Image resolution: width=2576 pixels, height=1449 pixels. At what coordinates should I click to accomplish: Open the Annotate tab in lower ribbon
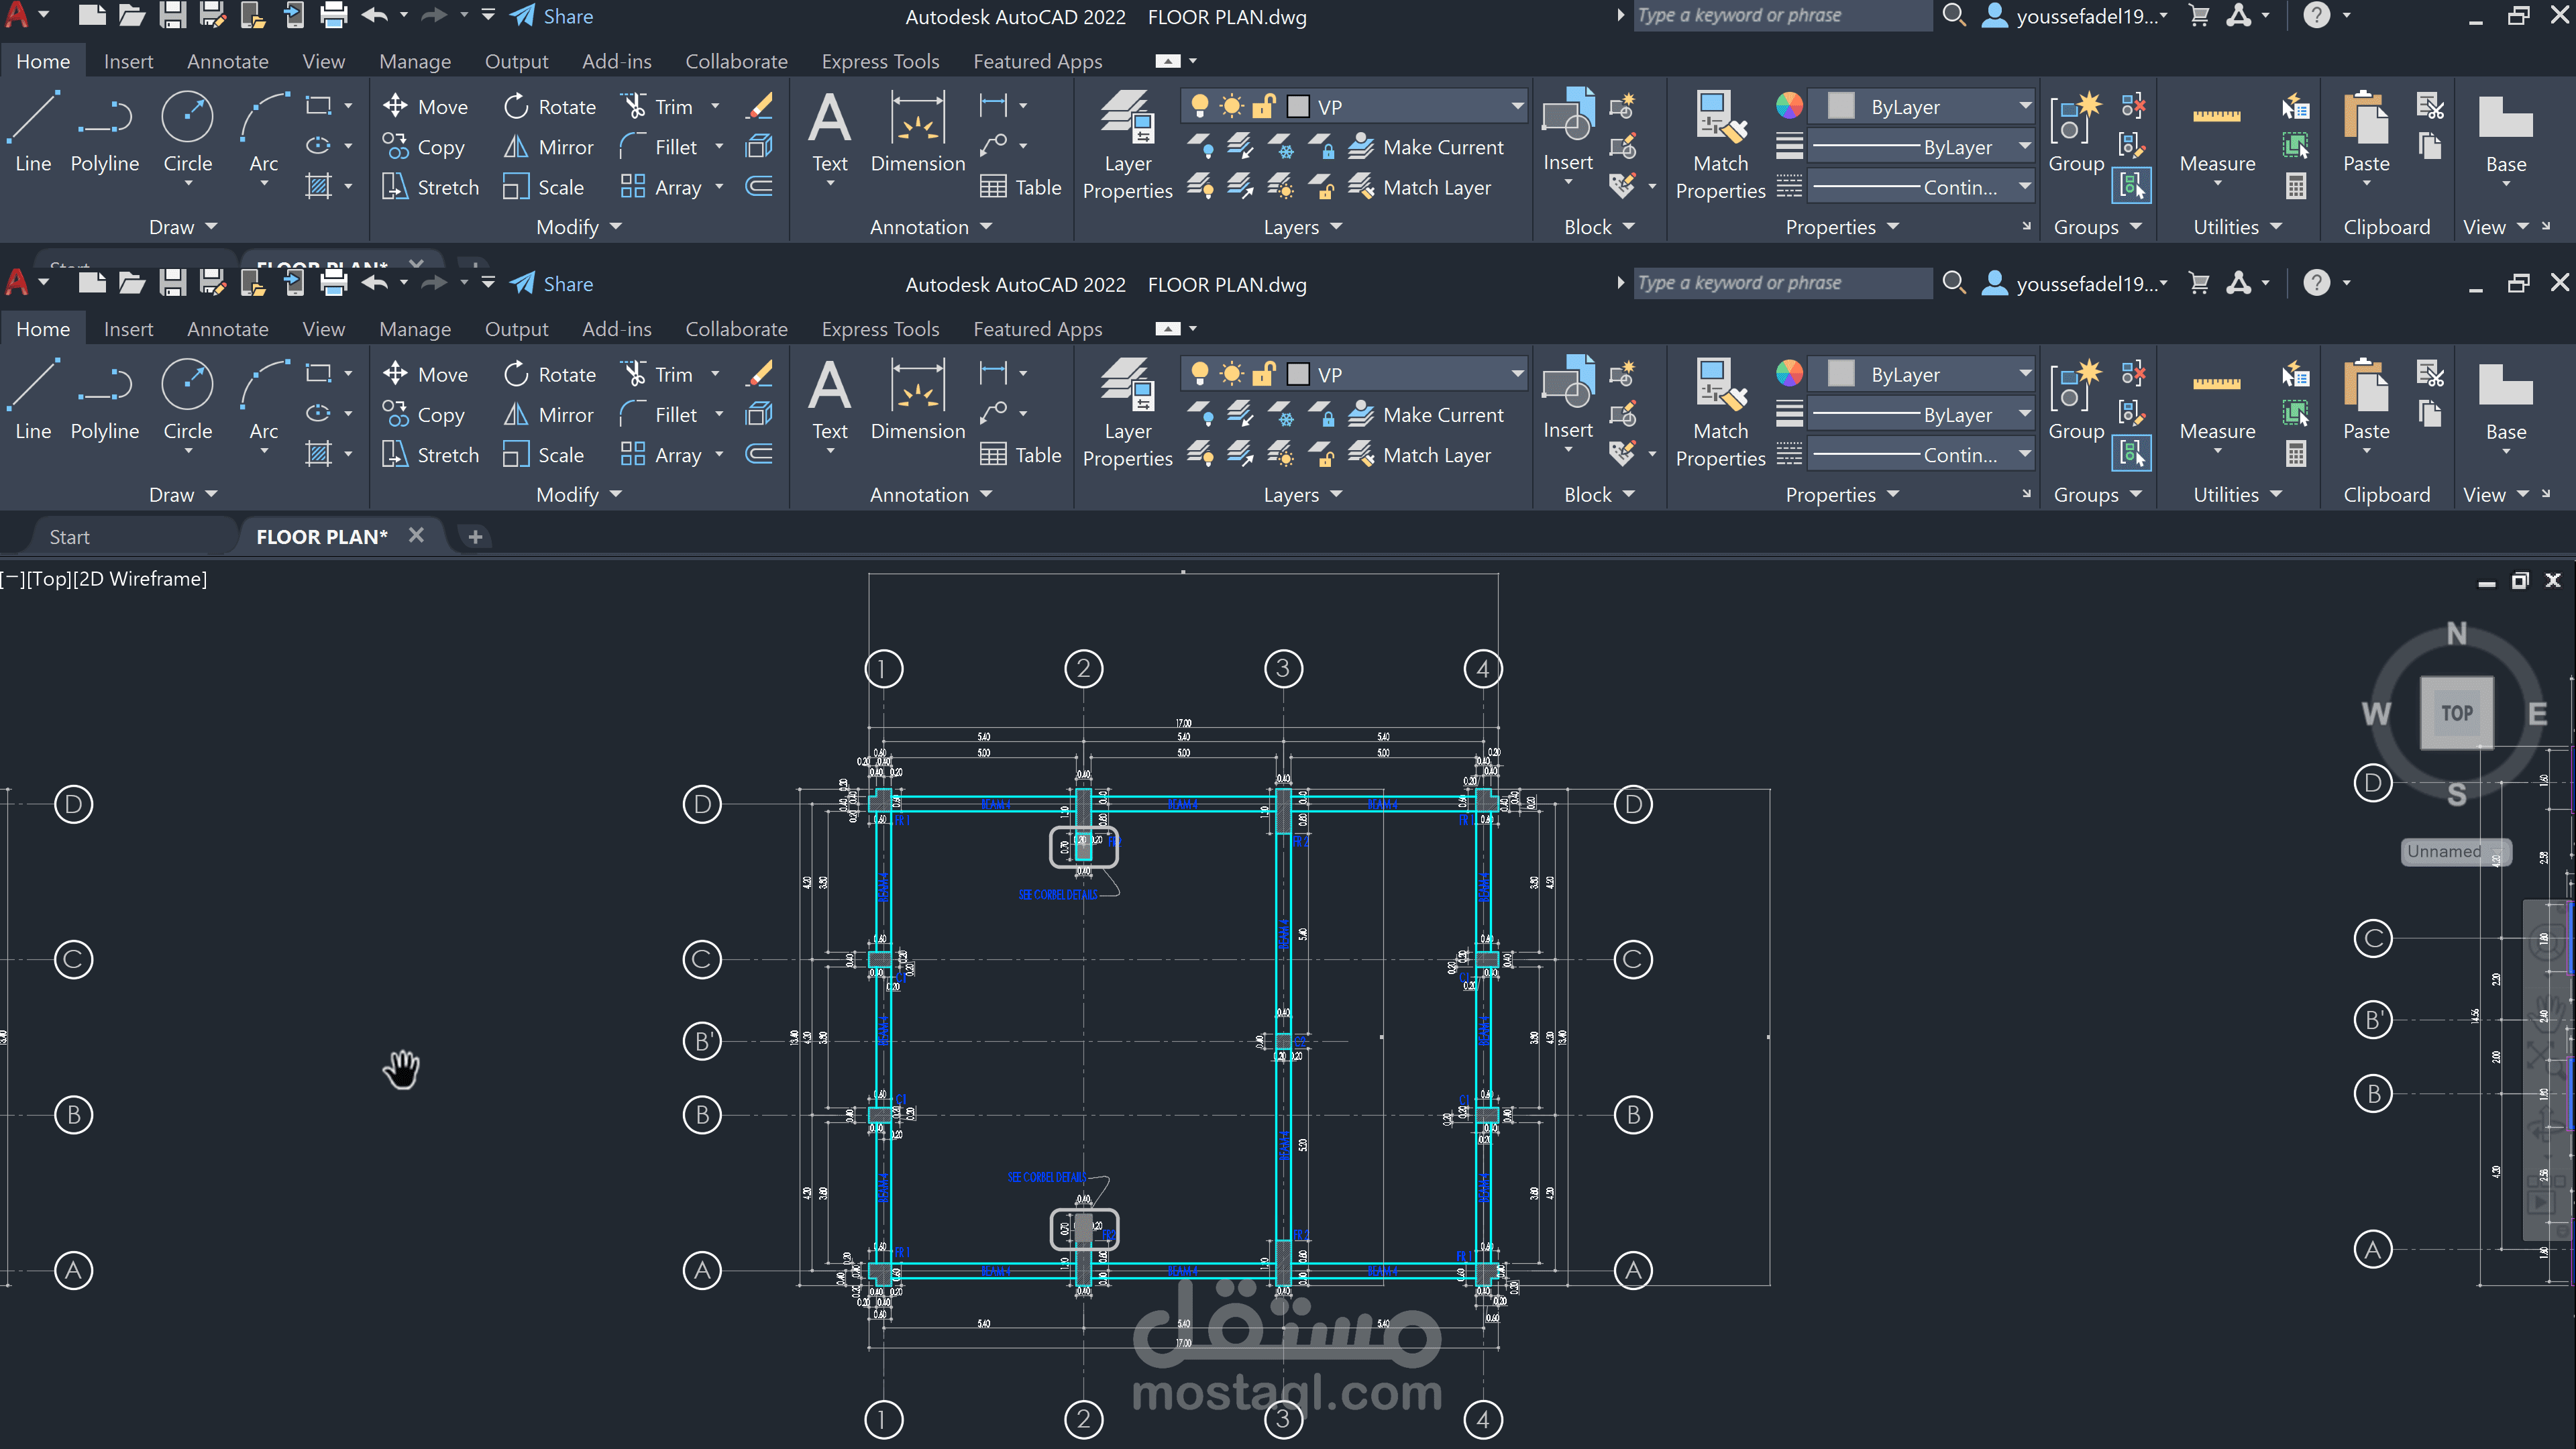(x=227, y=329)
